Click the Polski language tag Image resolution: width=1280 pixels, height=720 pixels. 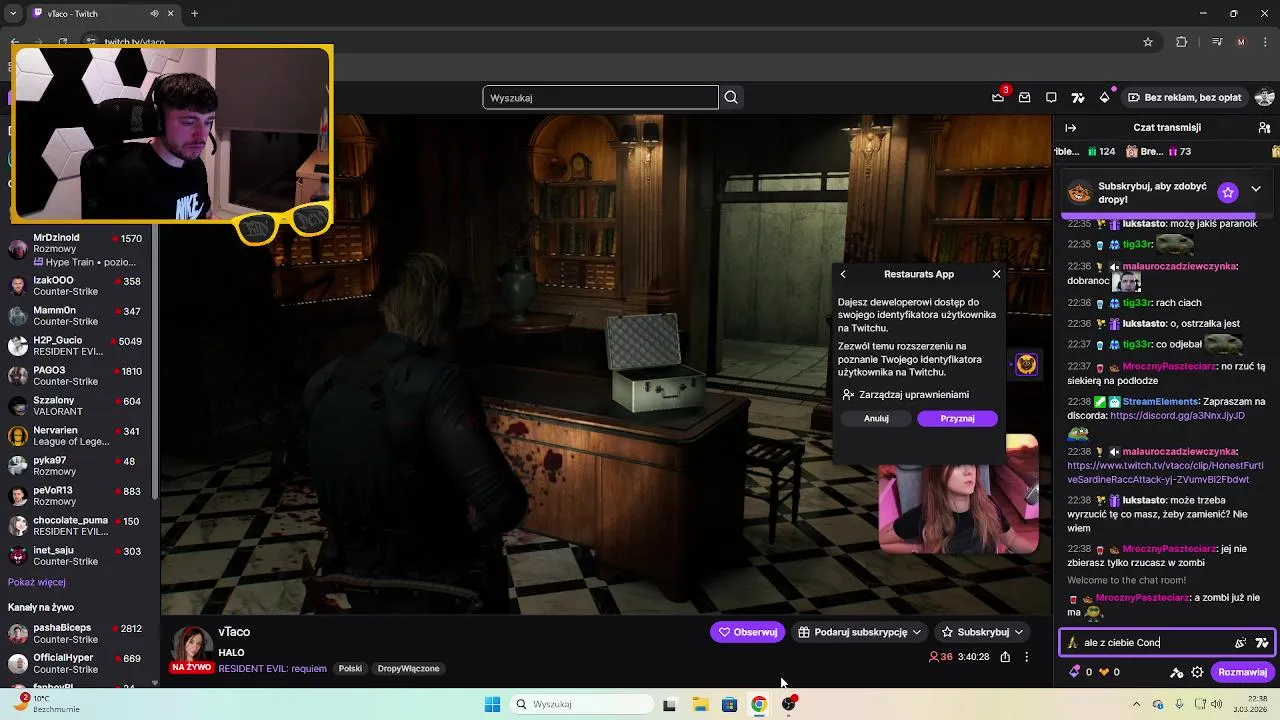tap(350, 668)
